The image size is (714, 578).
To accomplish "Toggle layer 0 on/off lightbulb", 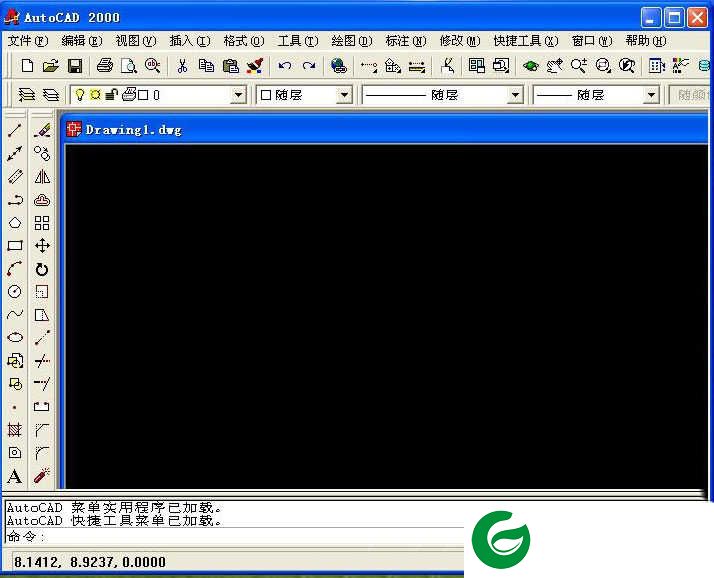I will point(80,95).
